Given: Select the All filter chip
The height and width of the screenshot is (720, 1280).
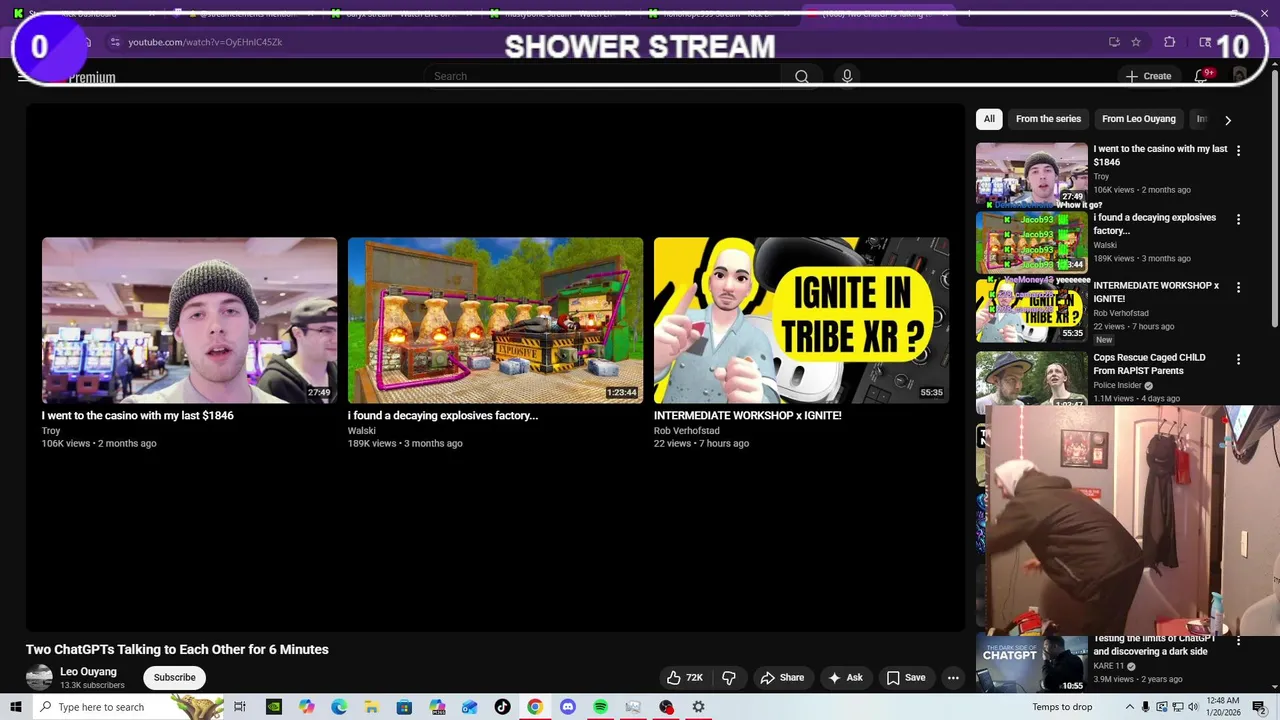Looking at the screenshot, I should (989, 119).
